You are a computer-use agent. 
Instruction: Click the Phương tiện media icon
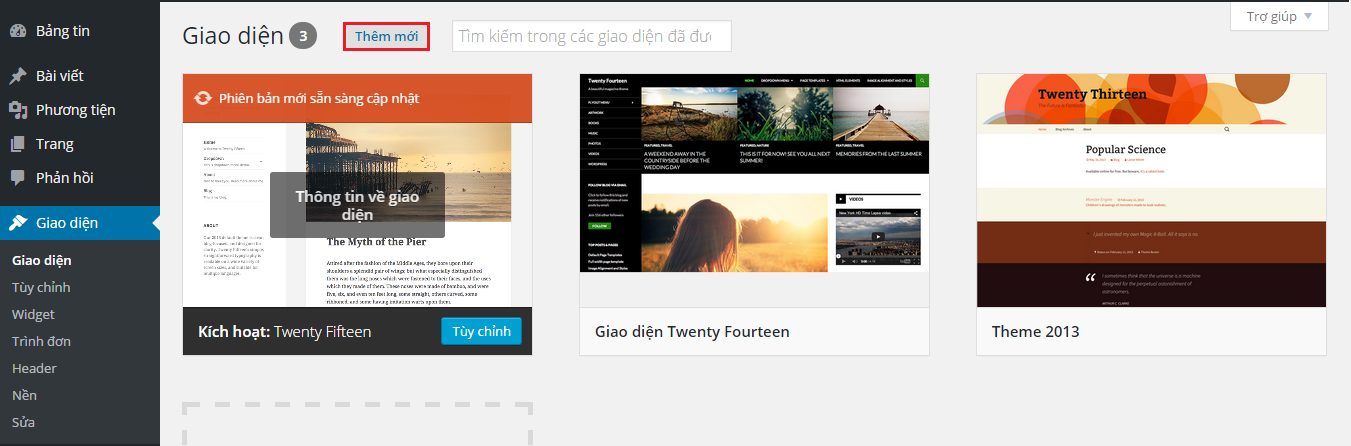click(x=18, y=110)
